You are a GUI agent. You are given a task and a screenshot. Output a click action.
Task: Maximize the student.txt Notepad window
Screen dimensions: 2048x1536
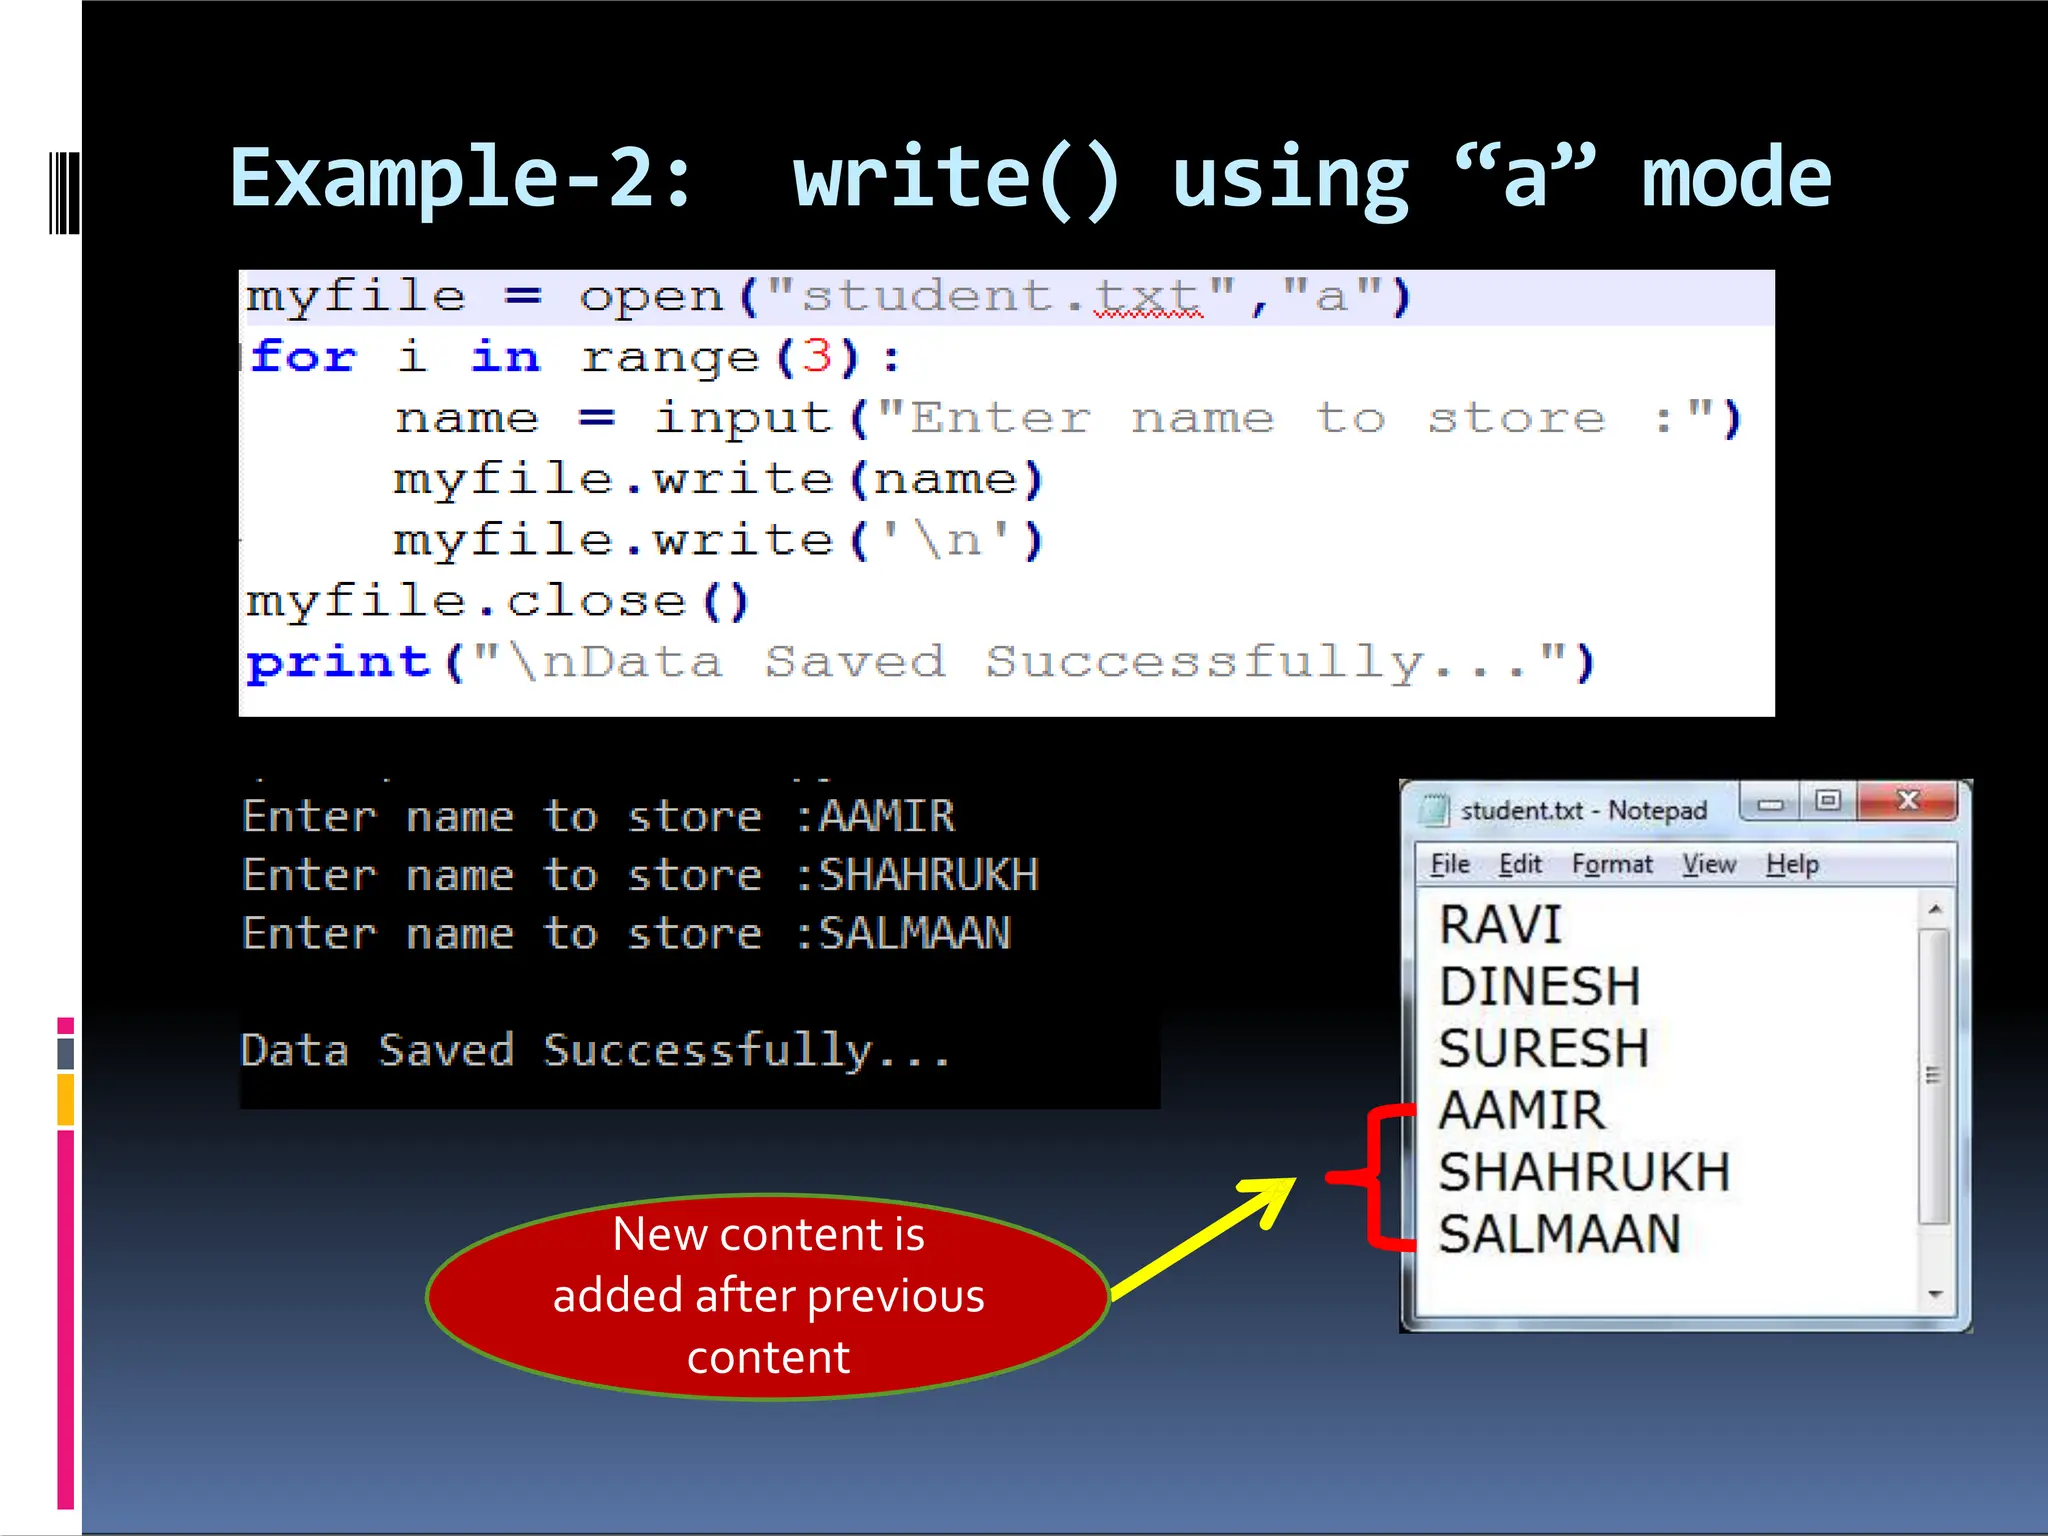click(1828, 801)
